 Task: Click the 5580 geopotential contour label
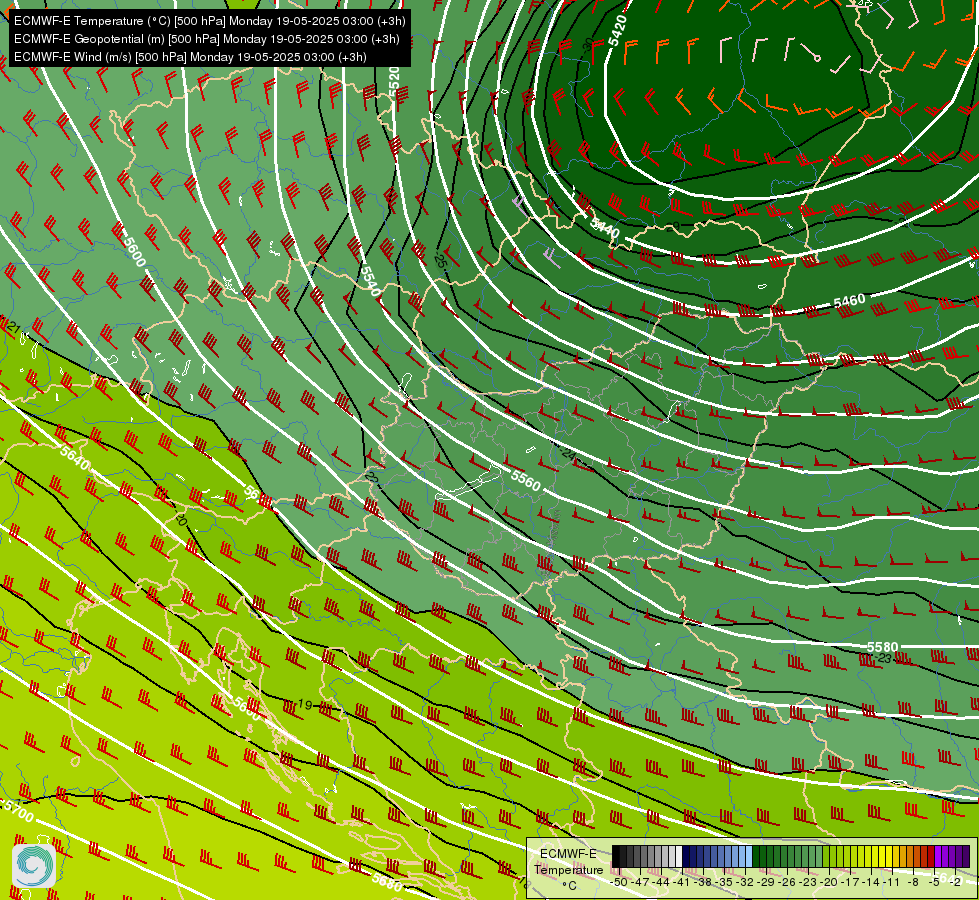click(883, 647)
